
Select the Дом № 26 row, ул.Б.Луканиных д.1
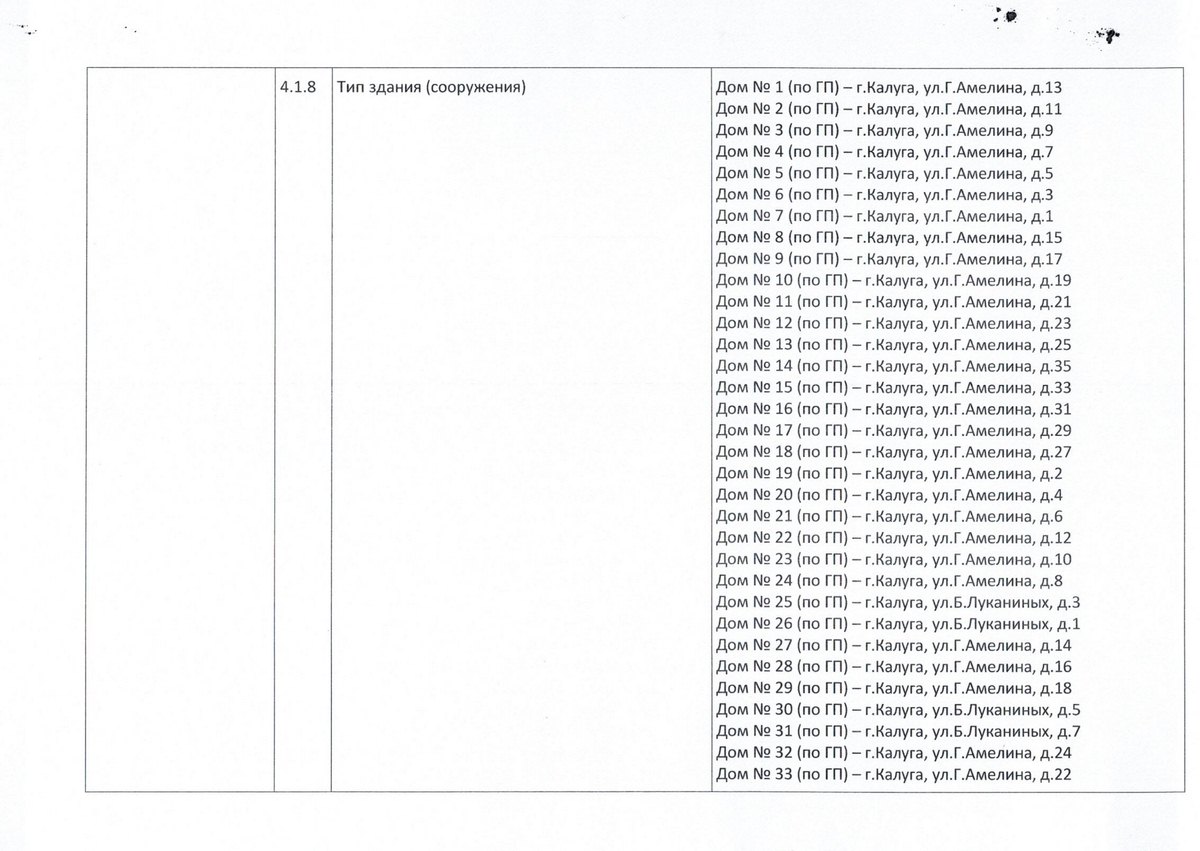[x=899, y=624]
